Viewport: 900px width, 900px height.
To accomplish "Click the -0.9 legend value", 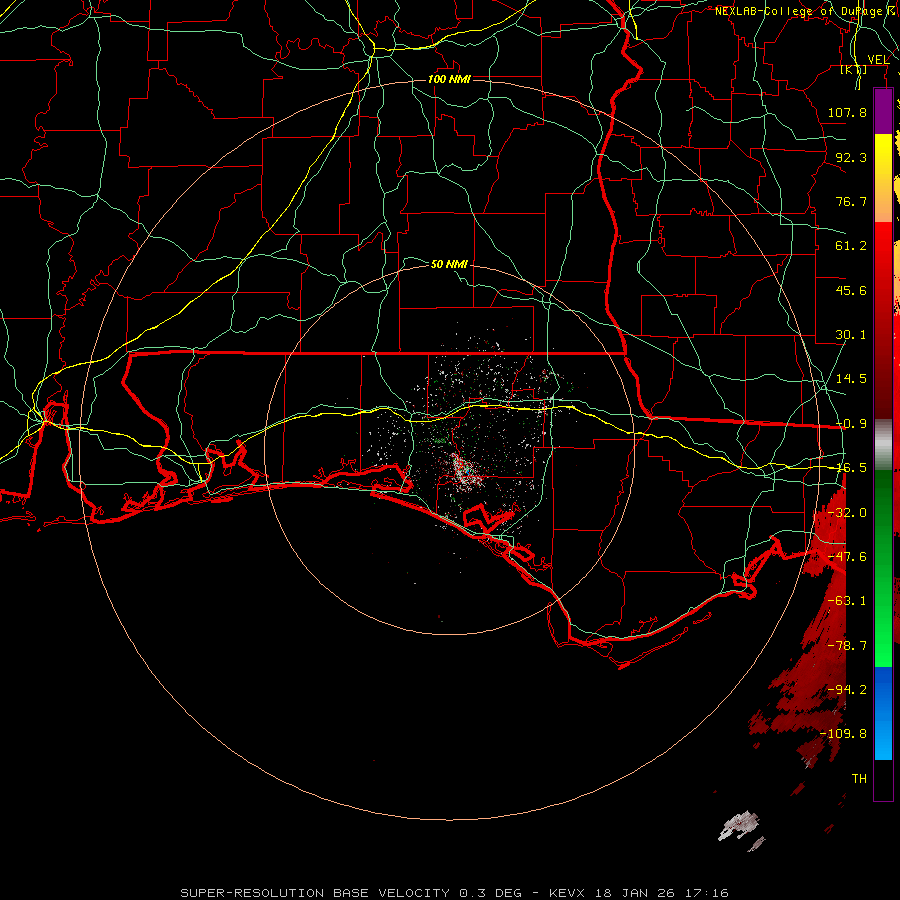I will point(851,424).
